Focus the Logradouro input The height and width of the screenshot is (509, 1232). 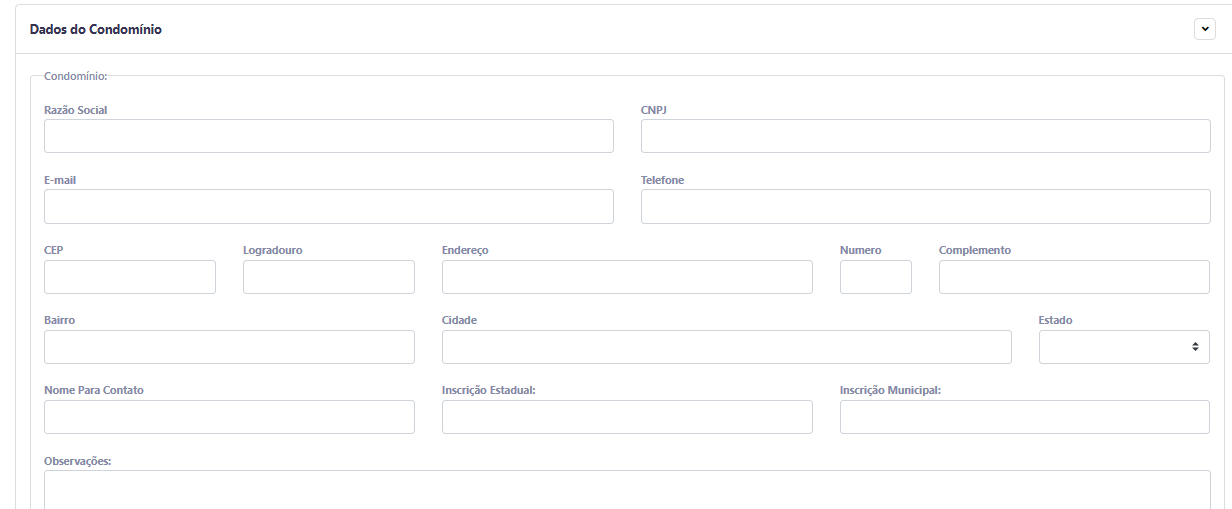(x=329, y=277)
